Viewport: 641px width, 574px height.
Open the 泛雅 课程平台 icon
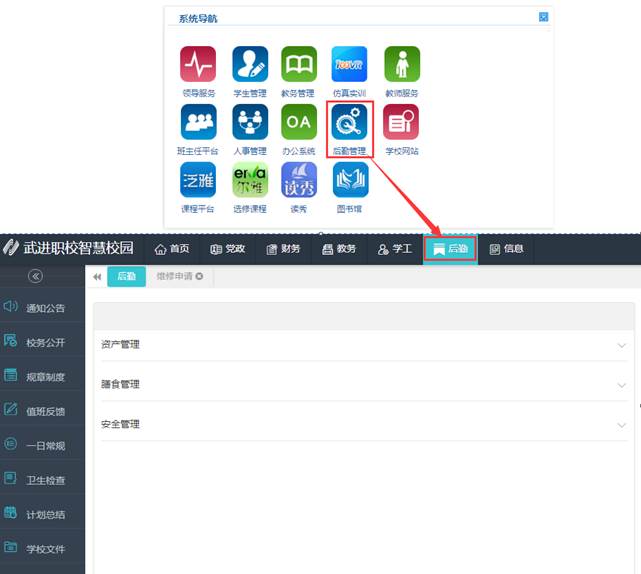click(x=198, y=180)
